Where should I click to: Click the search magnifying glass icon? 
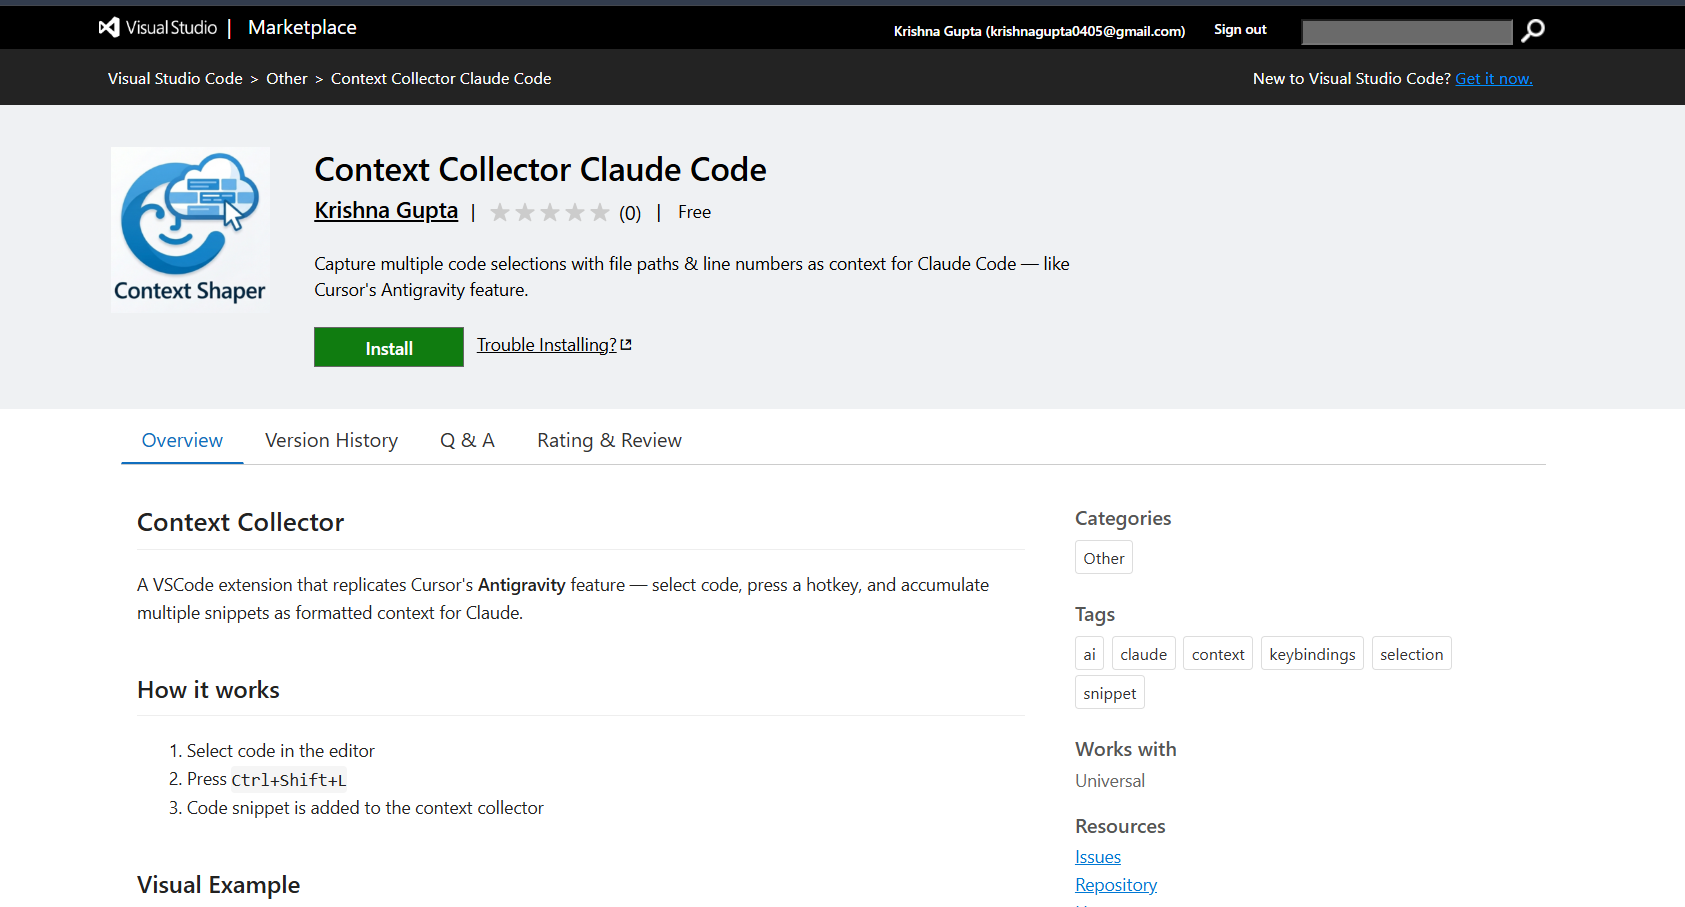(x=1533, y=31)
